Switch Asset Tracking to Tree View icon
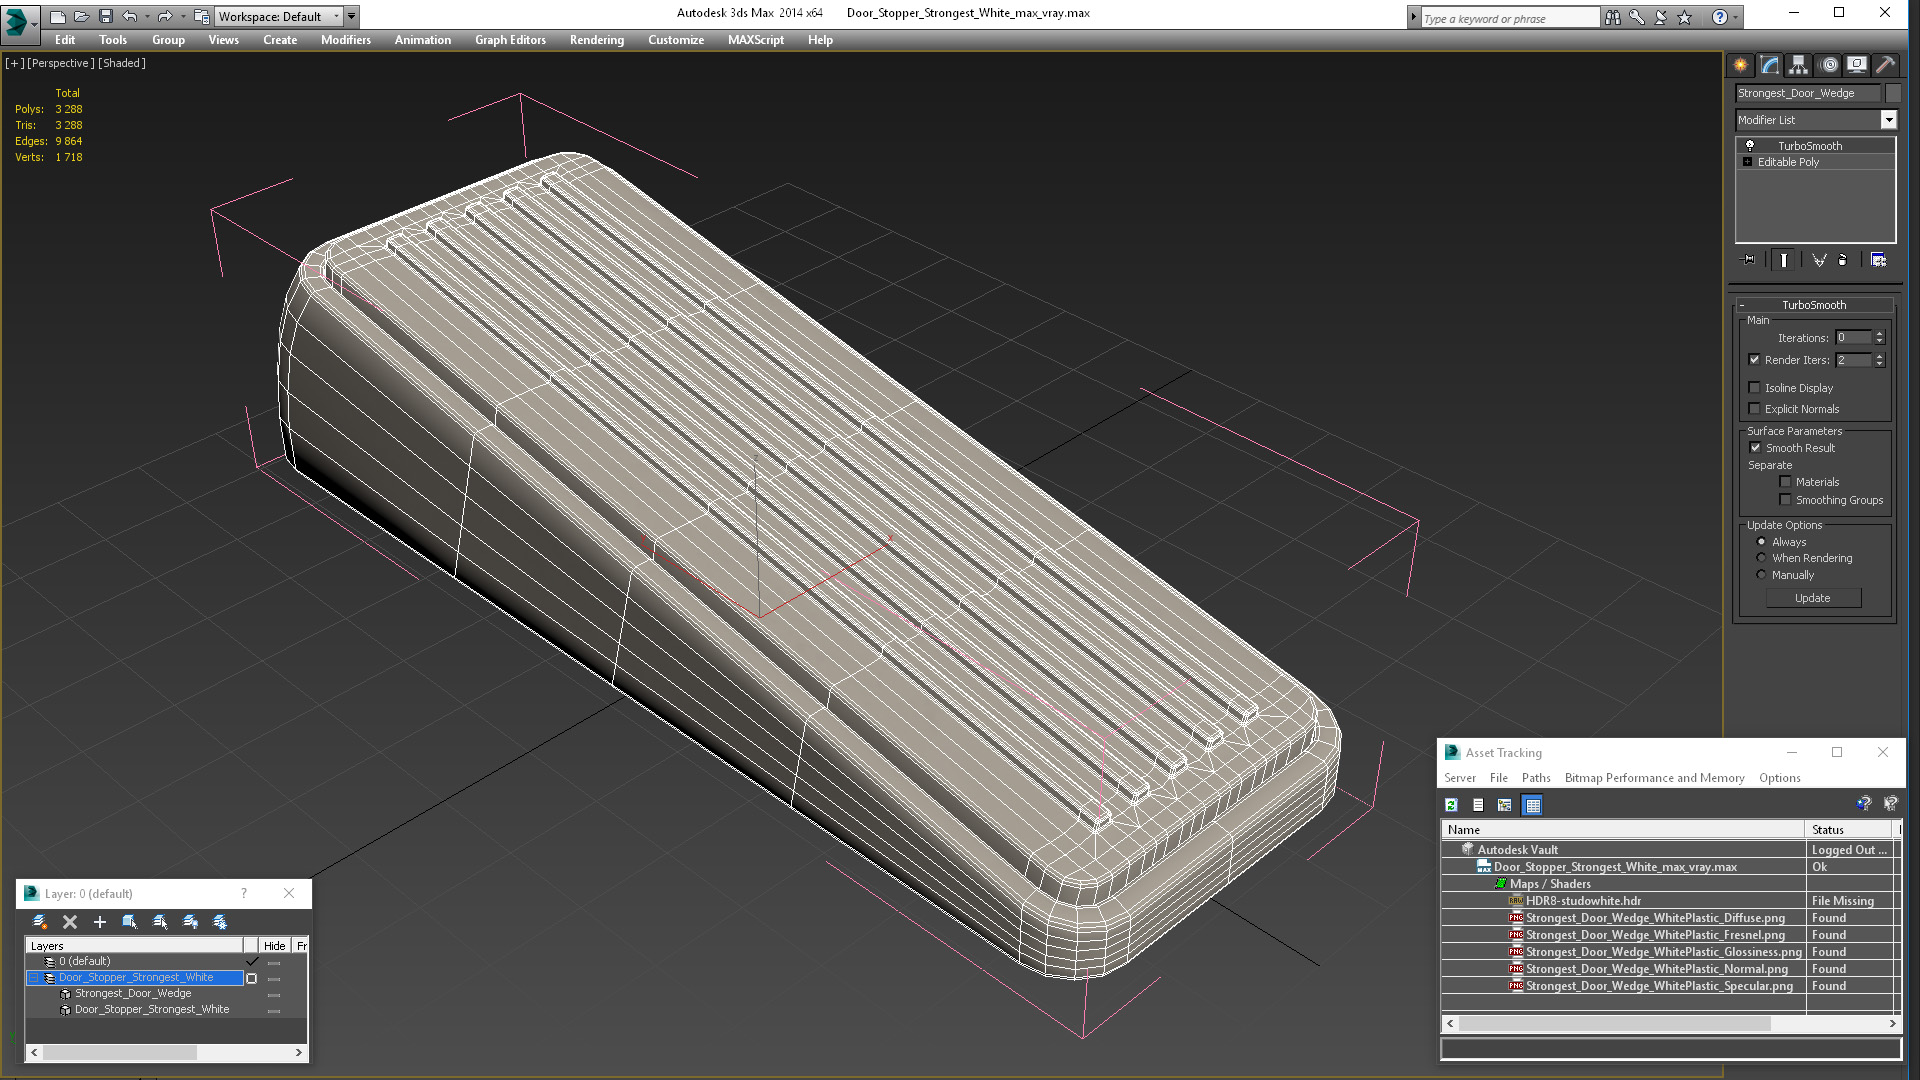1920x1080 pixels. tap(1505, 805)
